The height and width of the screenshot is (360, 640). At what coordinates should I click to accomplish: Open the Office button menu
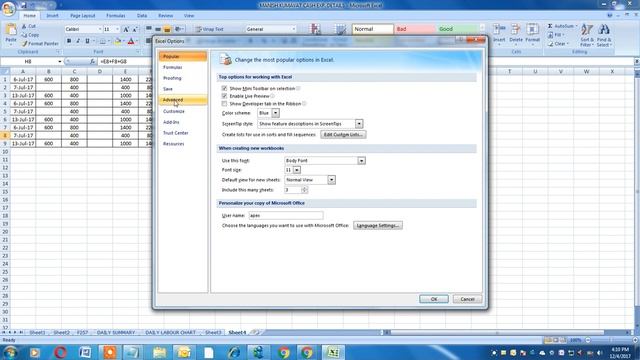point(8,8)
